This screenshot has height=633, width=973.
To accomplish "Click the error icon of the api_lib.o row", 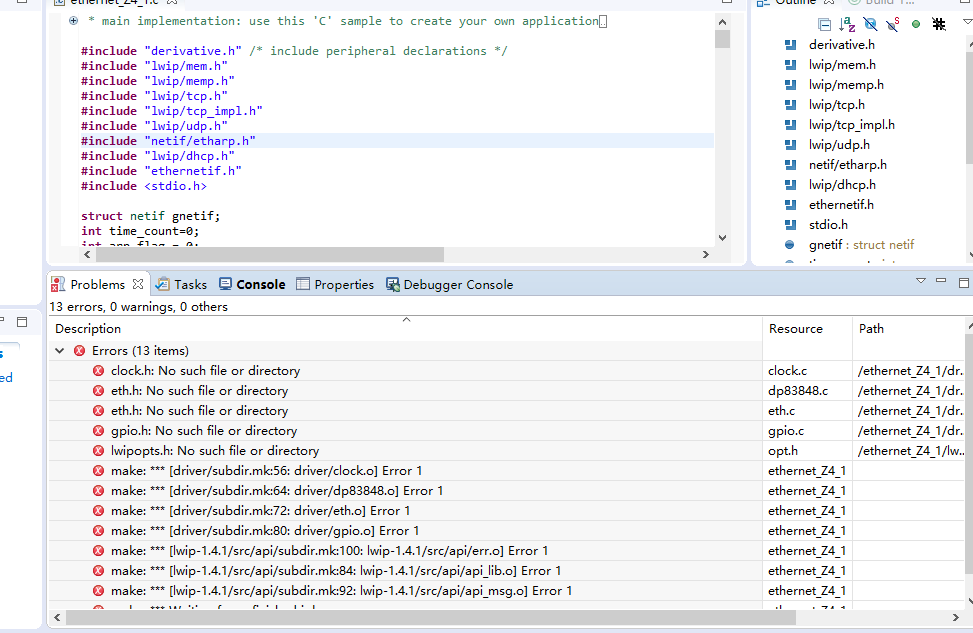I will (x=98, y=570).
